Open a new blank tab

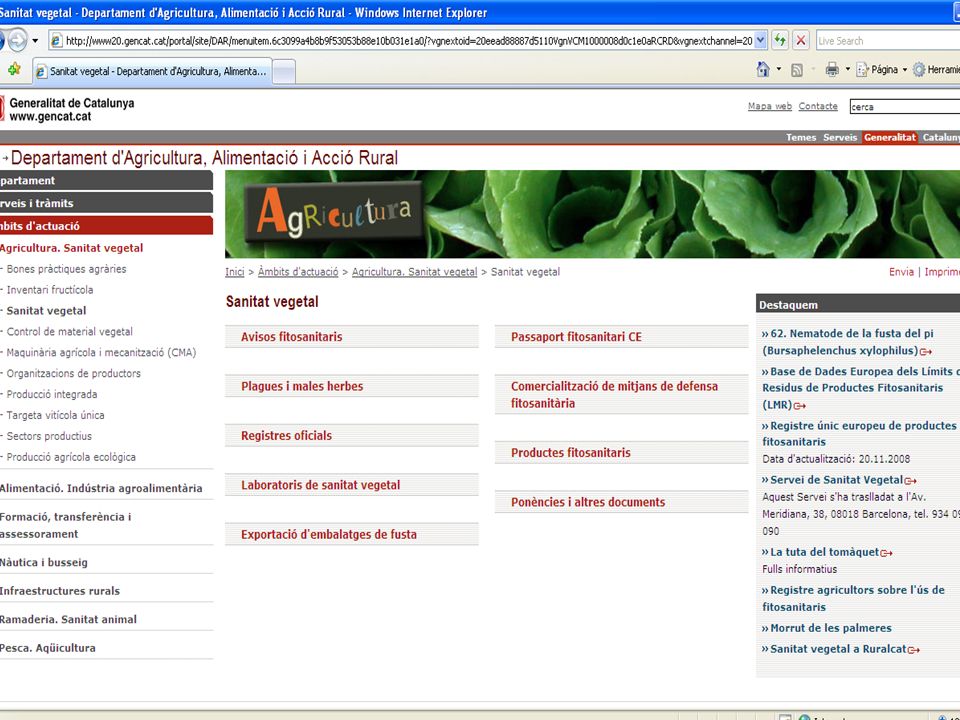283,72
